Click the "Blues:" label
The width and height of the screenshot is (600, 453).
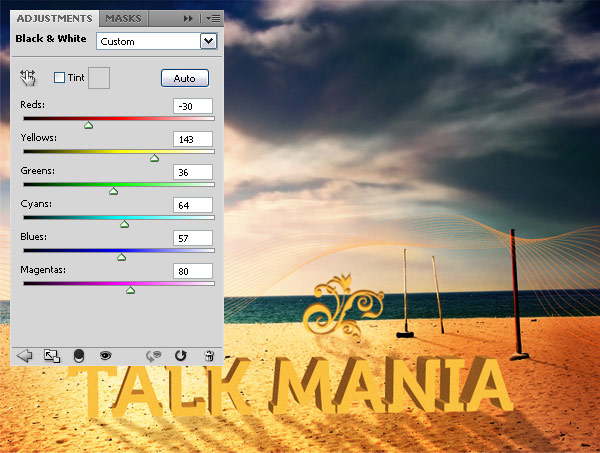tap(34, 237)
